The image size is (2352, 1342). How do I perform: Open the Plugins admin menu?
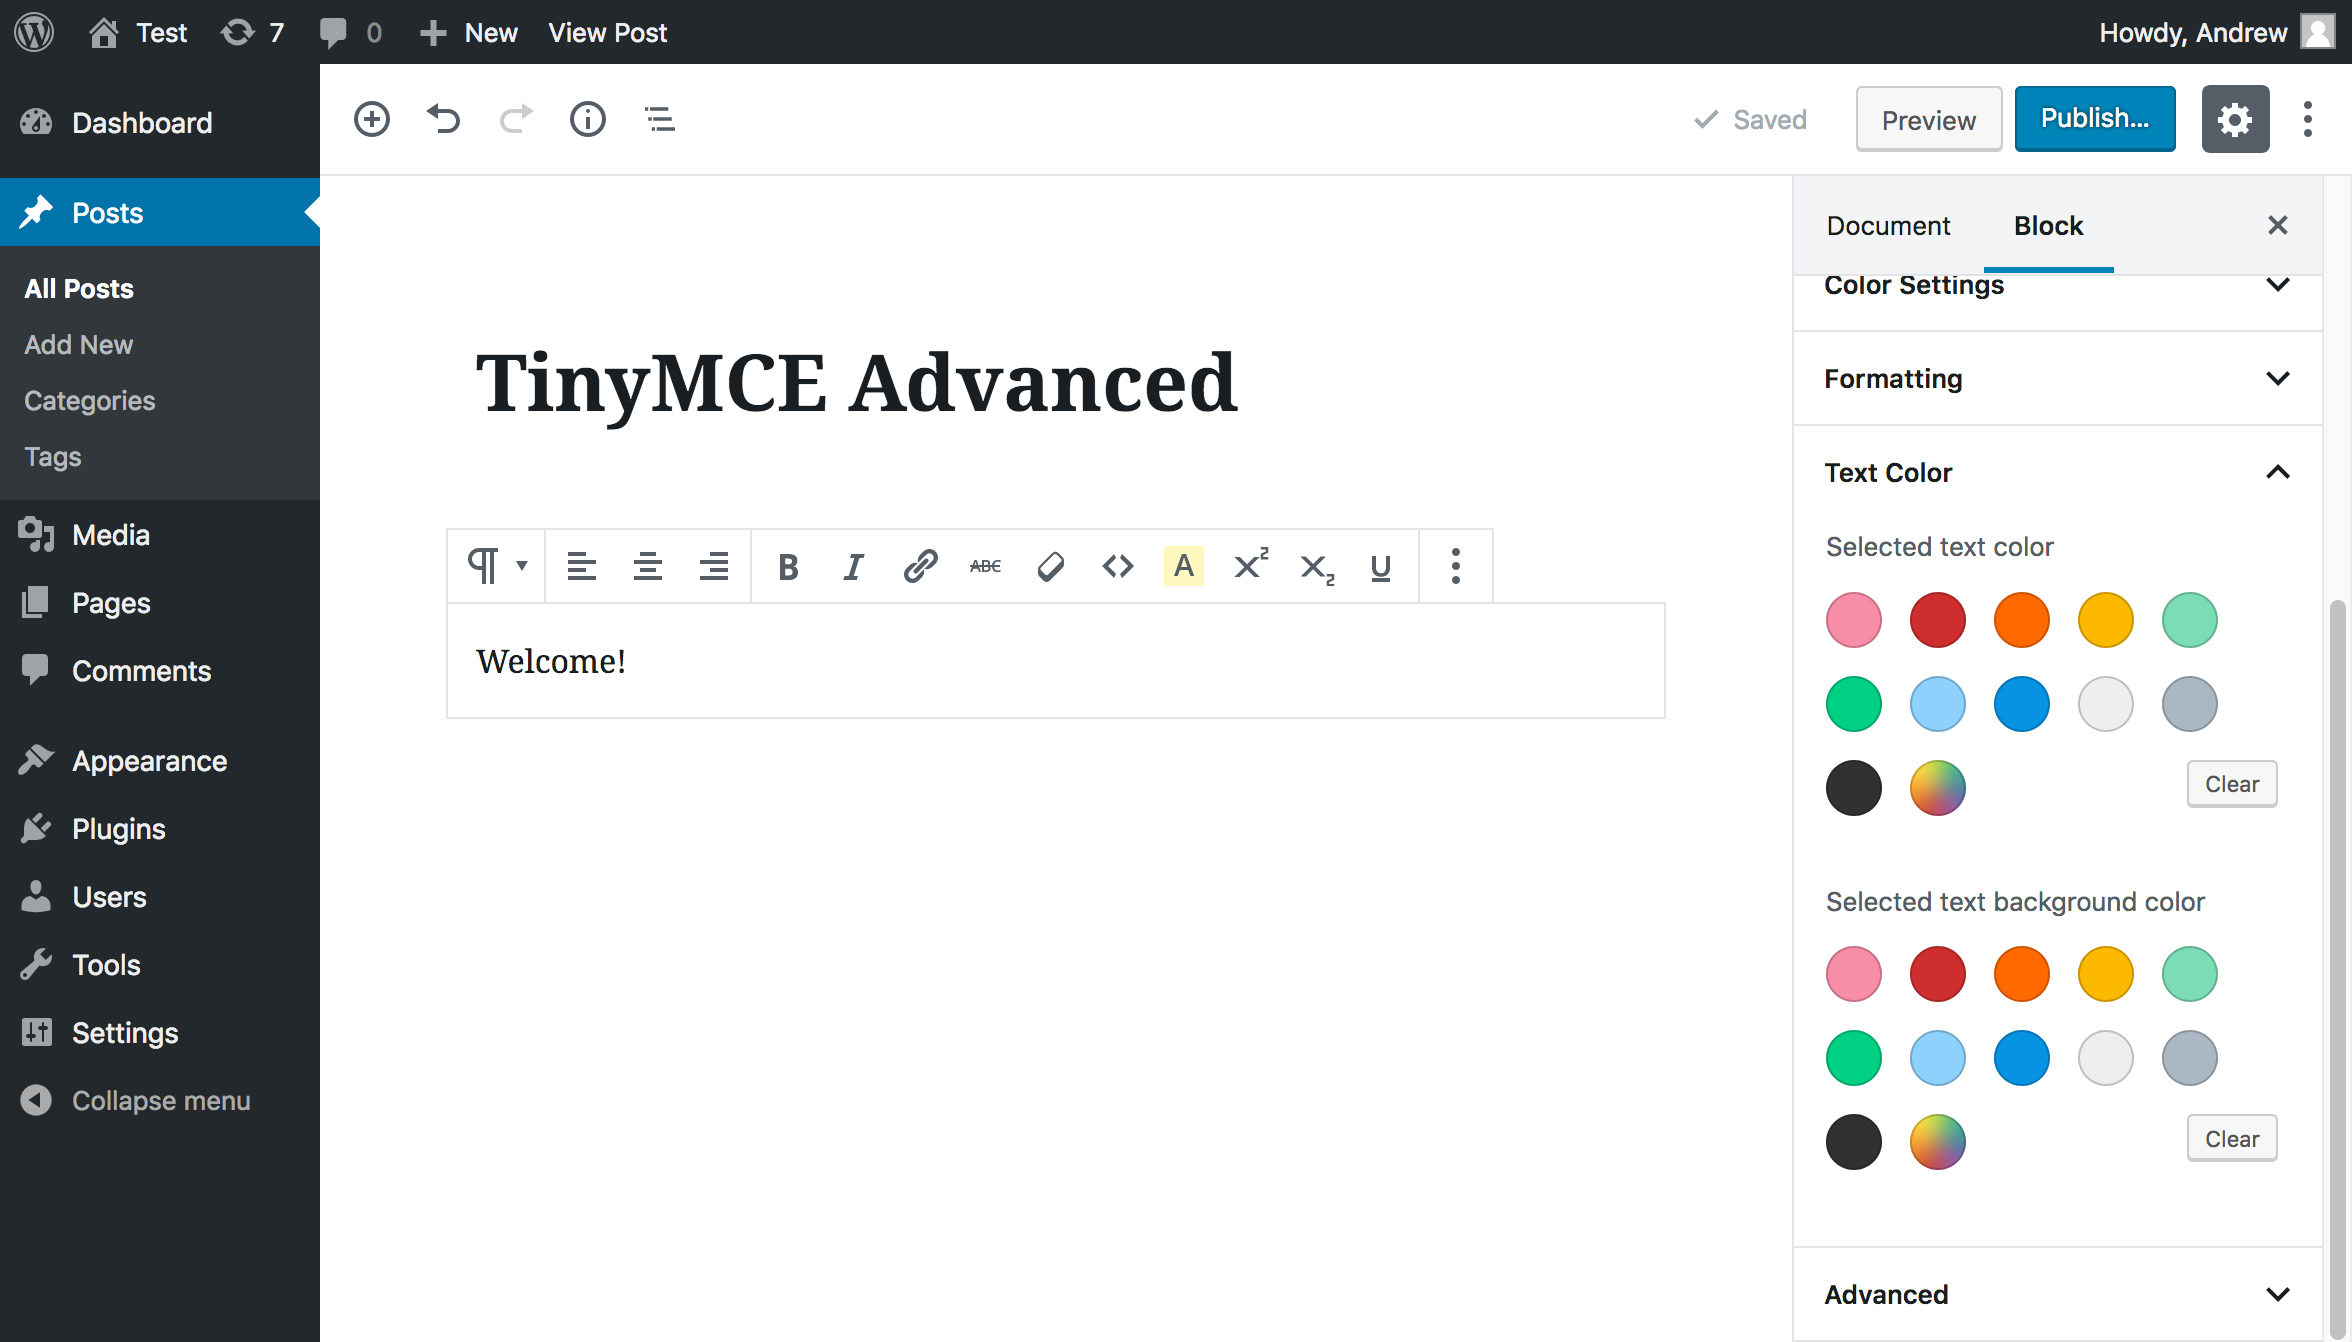[x=118, y=829]
